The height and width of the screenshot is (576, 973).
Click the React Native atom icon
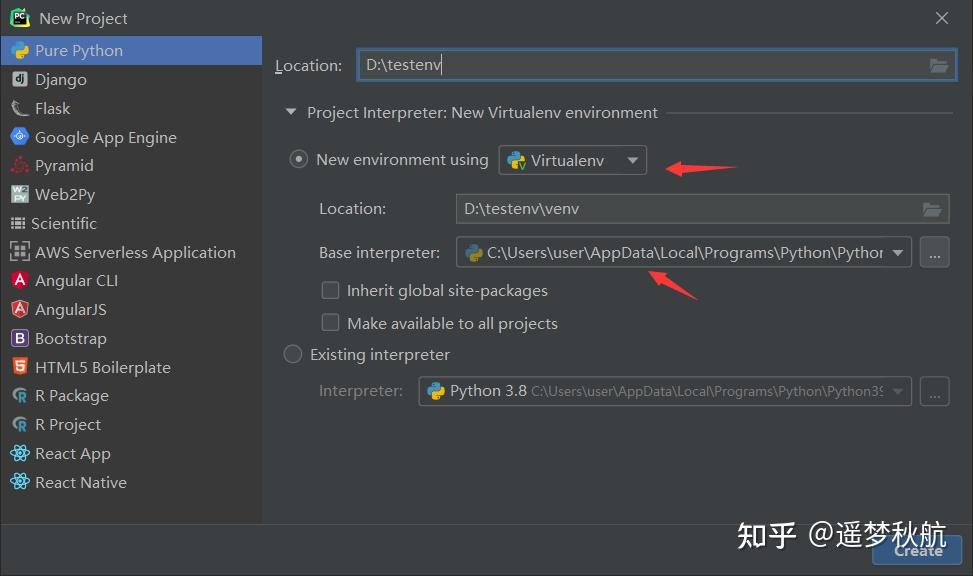point(20,482)
